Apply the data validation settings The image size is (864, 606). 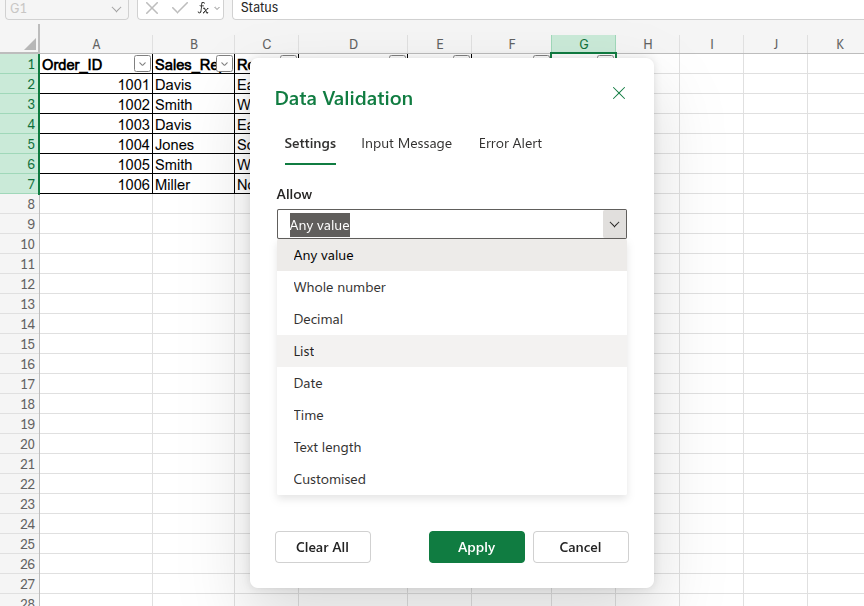[476, 547]
